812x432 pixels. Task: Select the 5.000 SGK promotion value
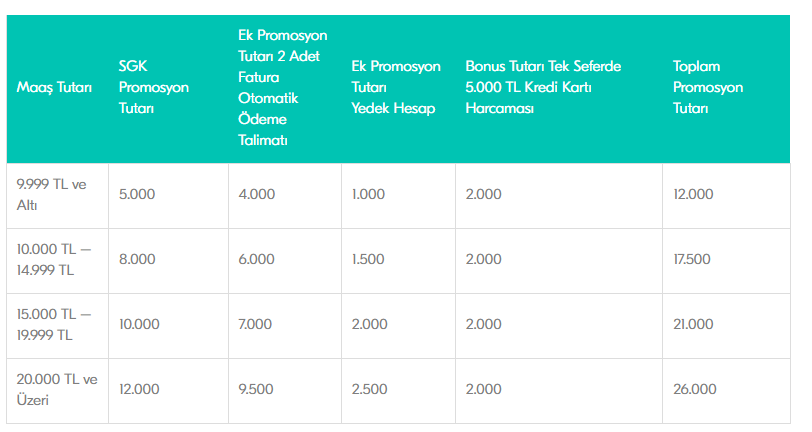click(137, 194)
